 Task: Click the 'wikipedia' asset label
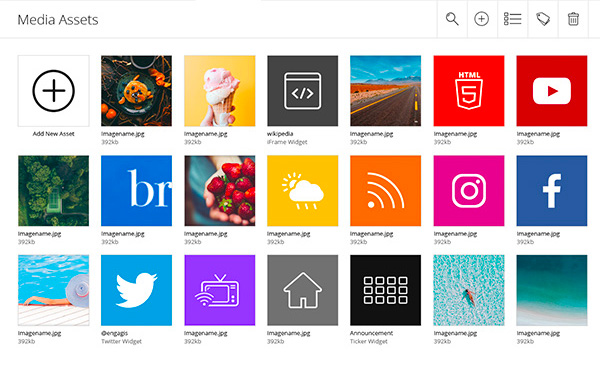click(x=280, y=134)
